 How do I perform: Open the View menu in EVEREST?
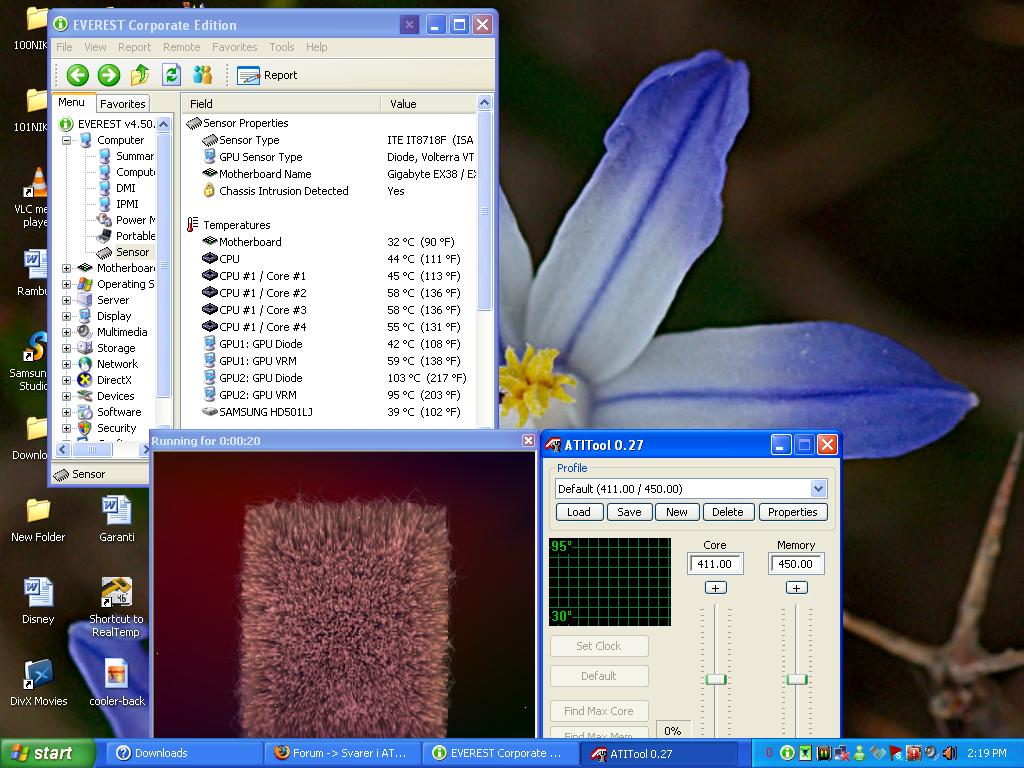[x=95, y=47]
